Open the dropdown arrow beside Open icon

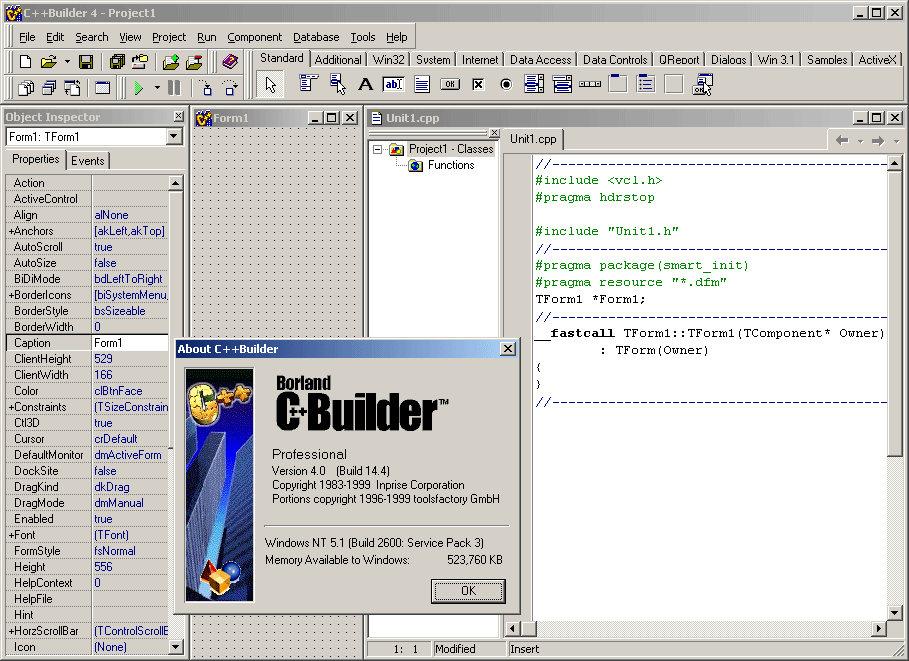[x=67, y=61]
